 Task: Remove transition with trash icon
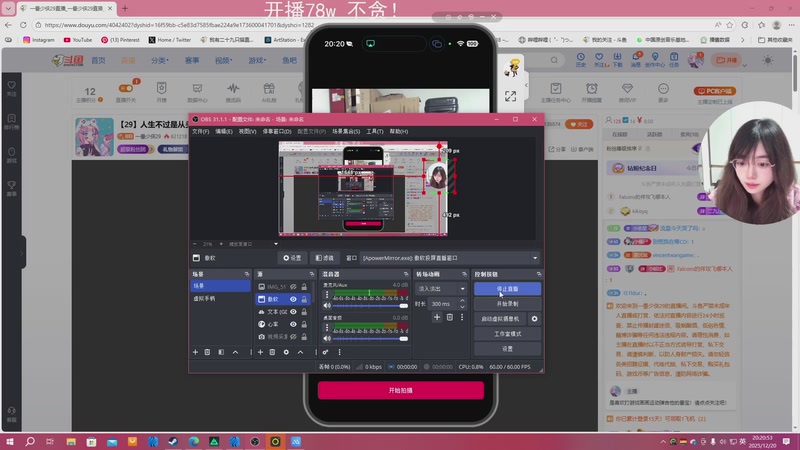[x=449, y=317]
